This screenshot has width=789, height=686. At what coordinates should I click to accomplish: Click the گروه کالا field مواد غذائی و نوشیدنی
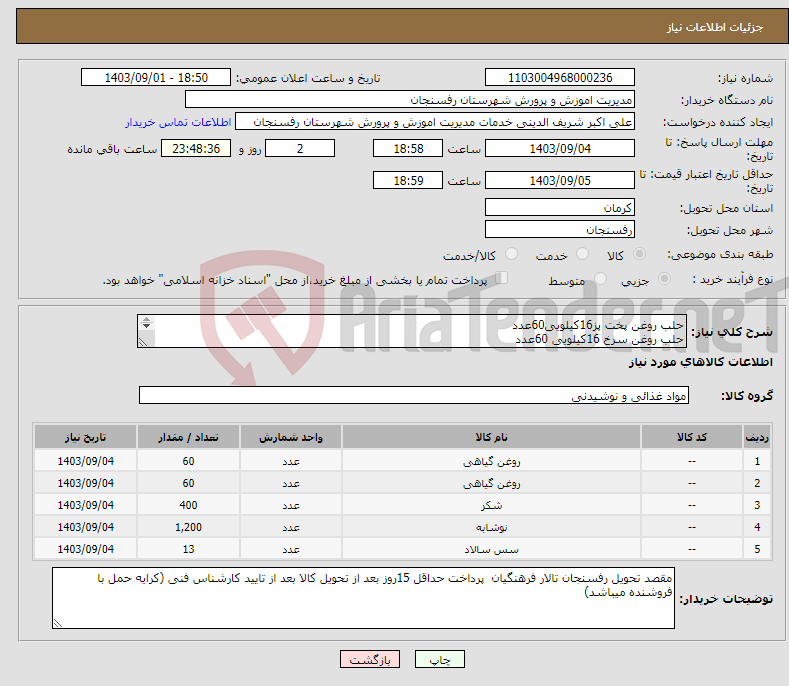pos(414,396)
